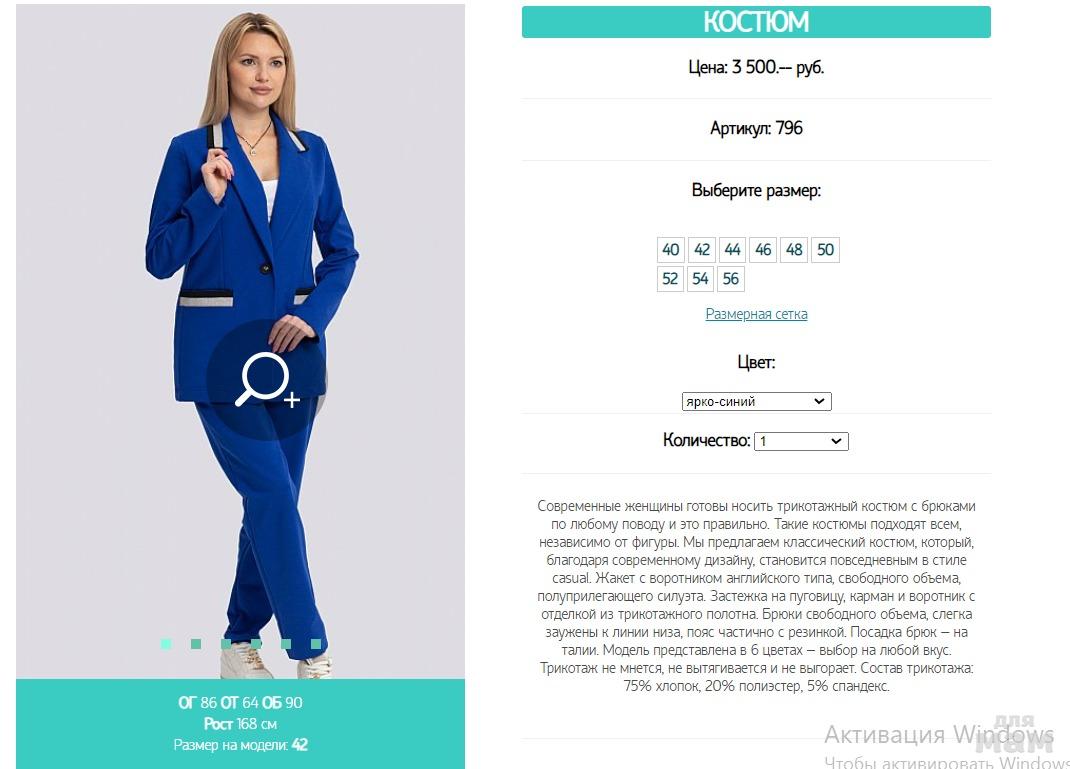Pick size 46 option
This screenshot has height=769, width=1070.
click(763, 250)
